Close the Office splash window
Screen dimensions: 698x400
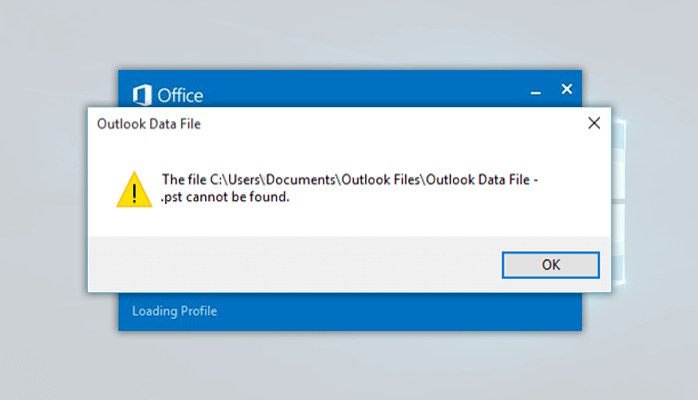click(566, 89)
